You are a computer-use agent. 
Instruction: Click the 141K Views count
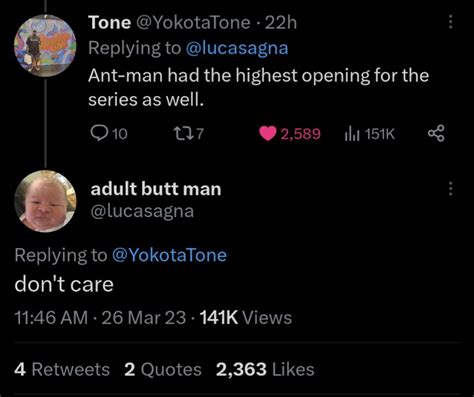pyautogui.click(x=246, y=317)
